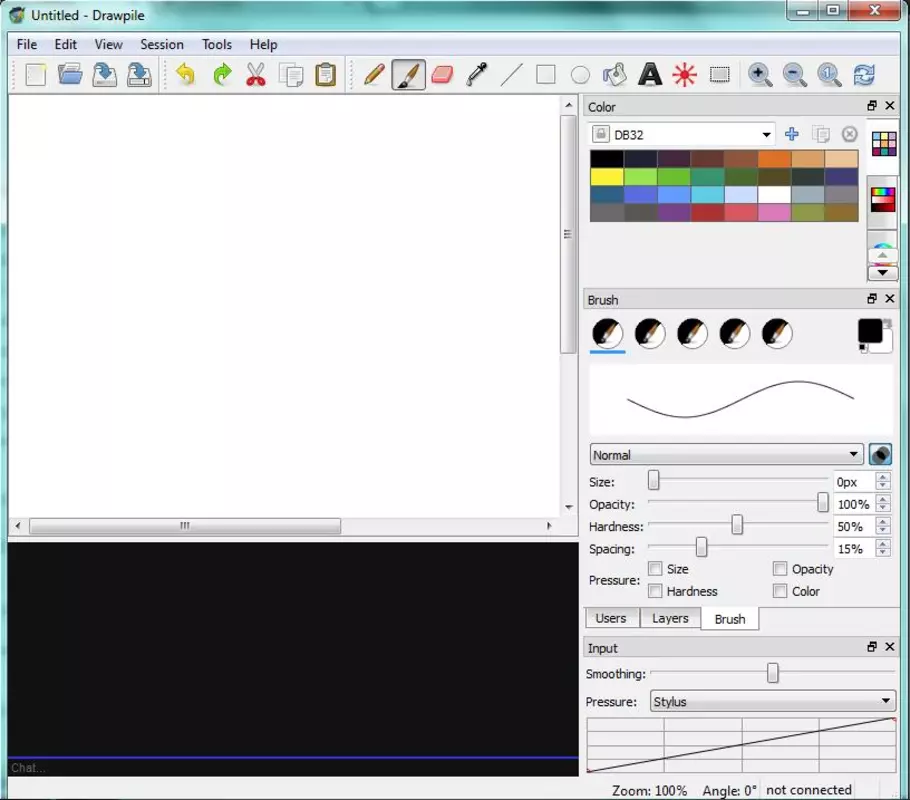
Task: Open a file with the folder icon
Action: tap(70, 75)
